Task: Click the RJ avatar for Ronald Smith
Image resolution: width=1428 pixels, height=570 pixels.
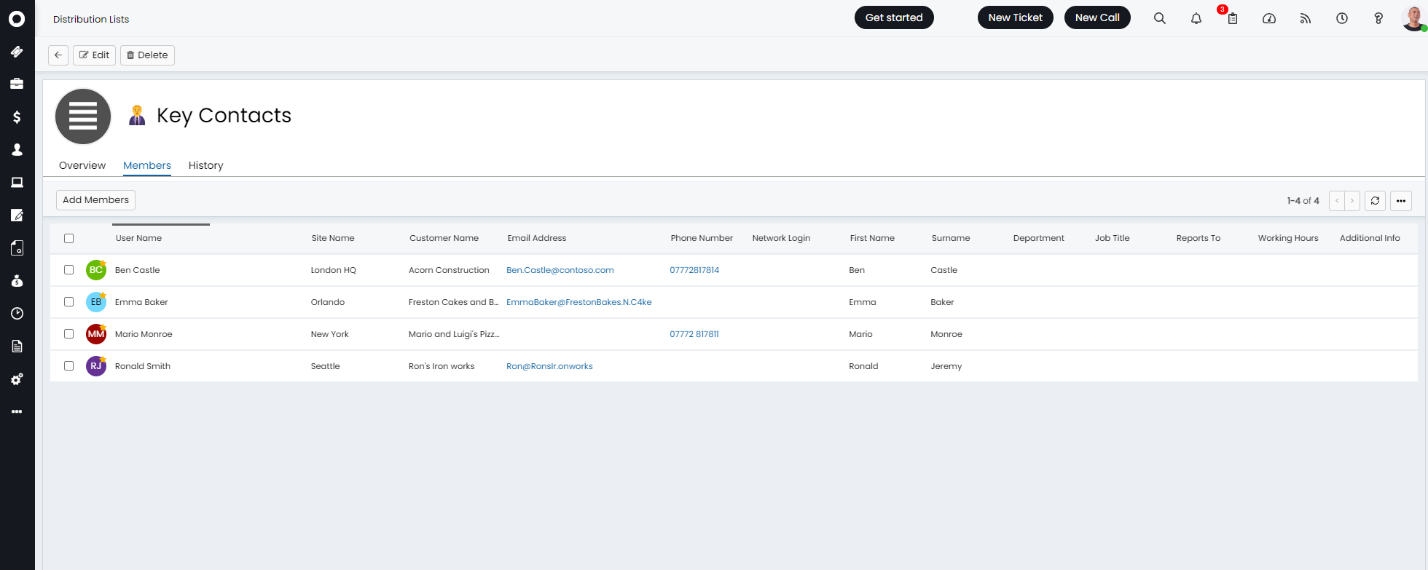Action: tap(96, 366)
